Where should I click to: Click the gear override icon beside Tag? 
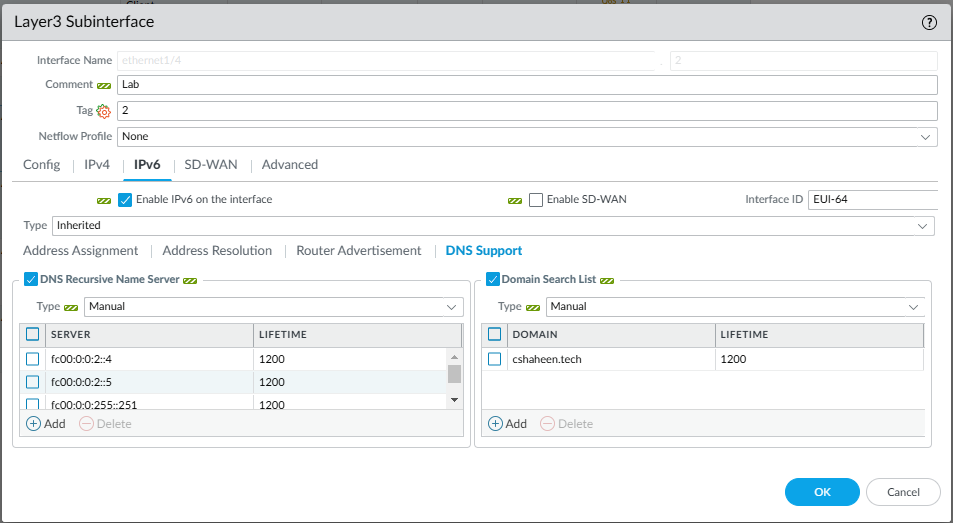(x=103, y=111)
